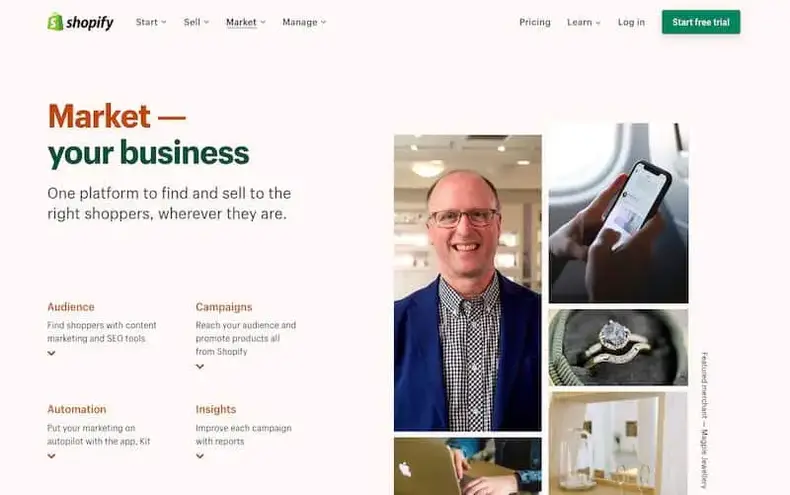
Task: Expand the chevron under Insights section
Action: [x=200, y=456]
